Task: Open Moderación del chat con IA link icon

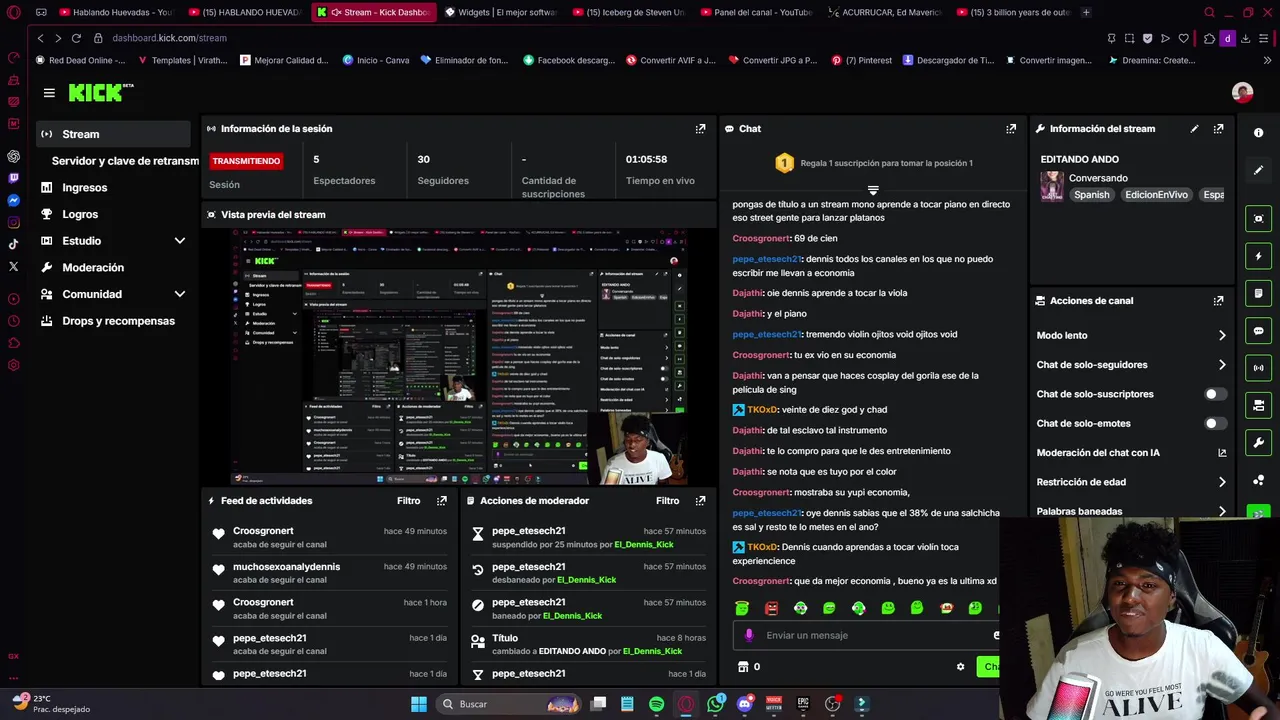Action: click(1222, 453)
